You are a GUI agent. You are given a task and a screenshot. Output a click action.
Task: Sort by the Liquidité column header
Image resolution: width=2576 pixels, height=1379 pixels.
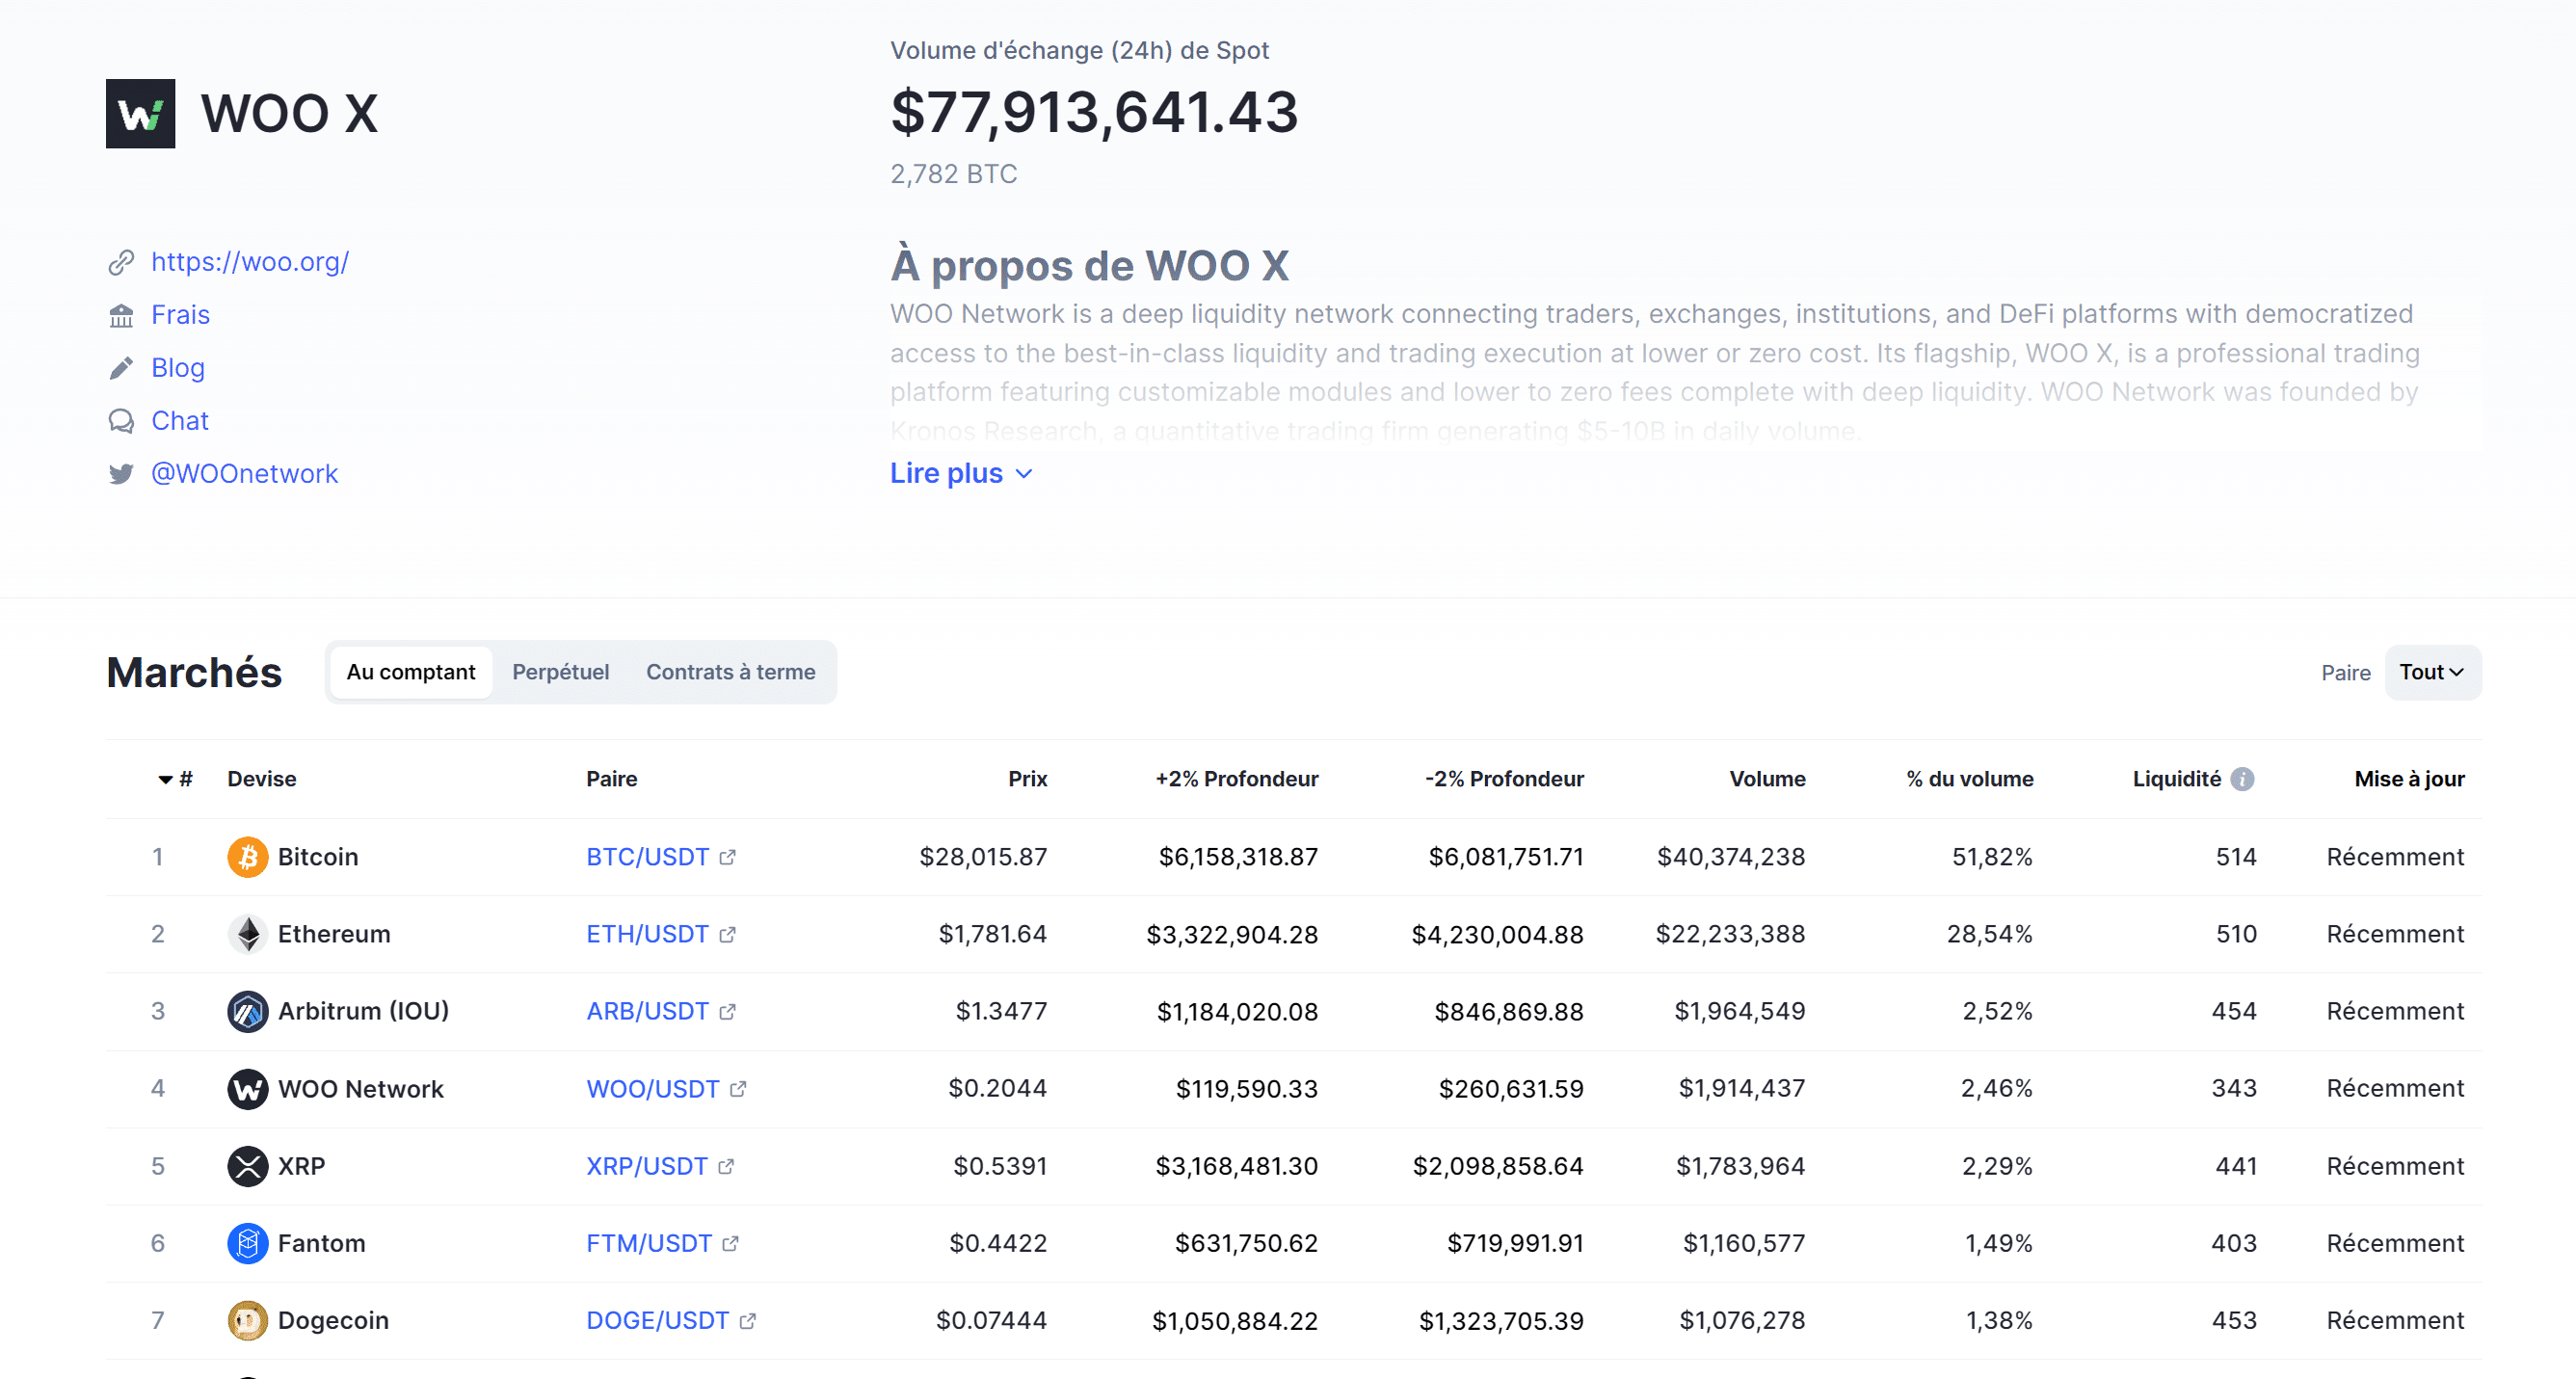pos(2177,779)
